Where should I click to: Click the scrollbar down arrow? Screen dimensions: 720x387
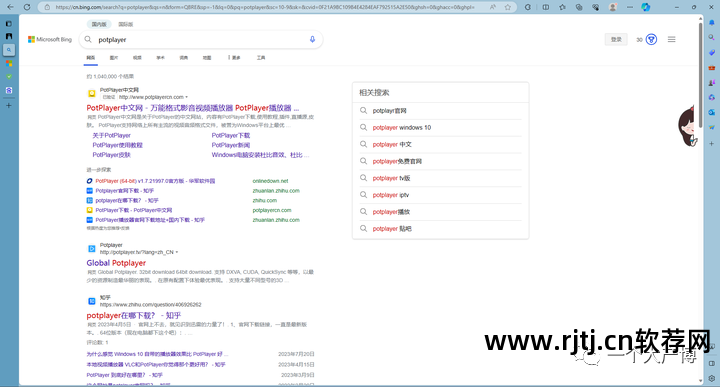click(701, 381)
